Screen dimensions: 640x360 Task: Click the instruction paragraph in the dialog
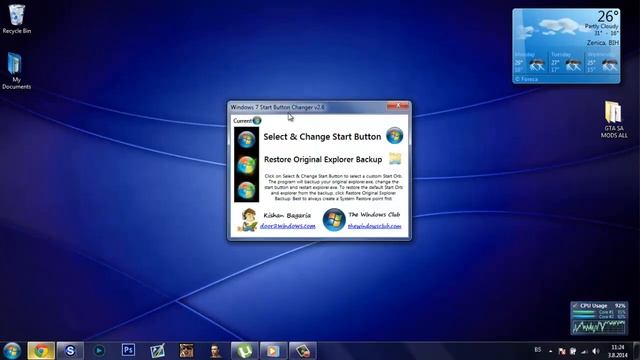(x=333, y=187)
